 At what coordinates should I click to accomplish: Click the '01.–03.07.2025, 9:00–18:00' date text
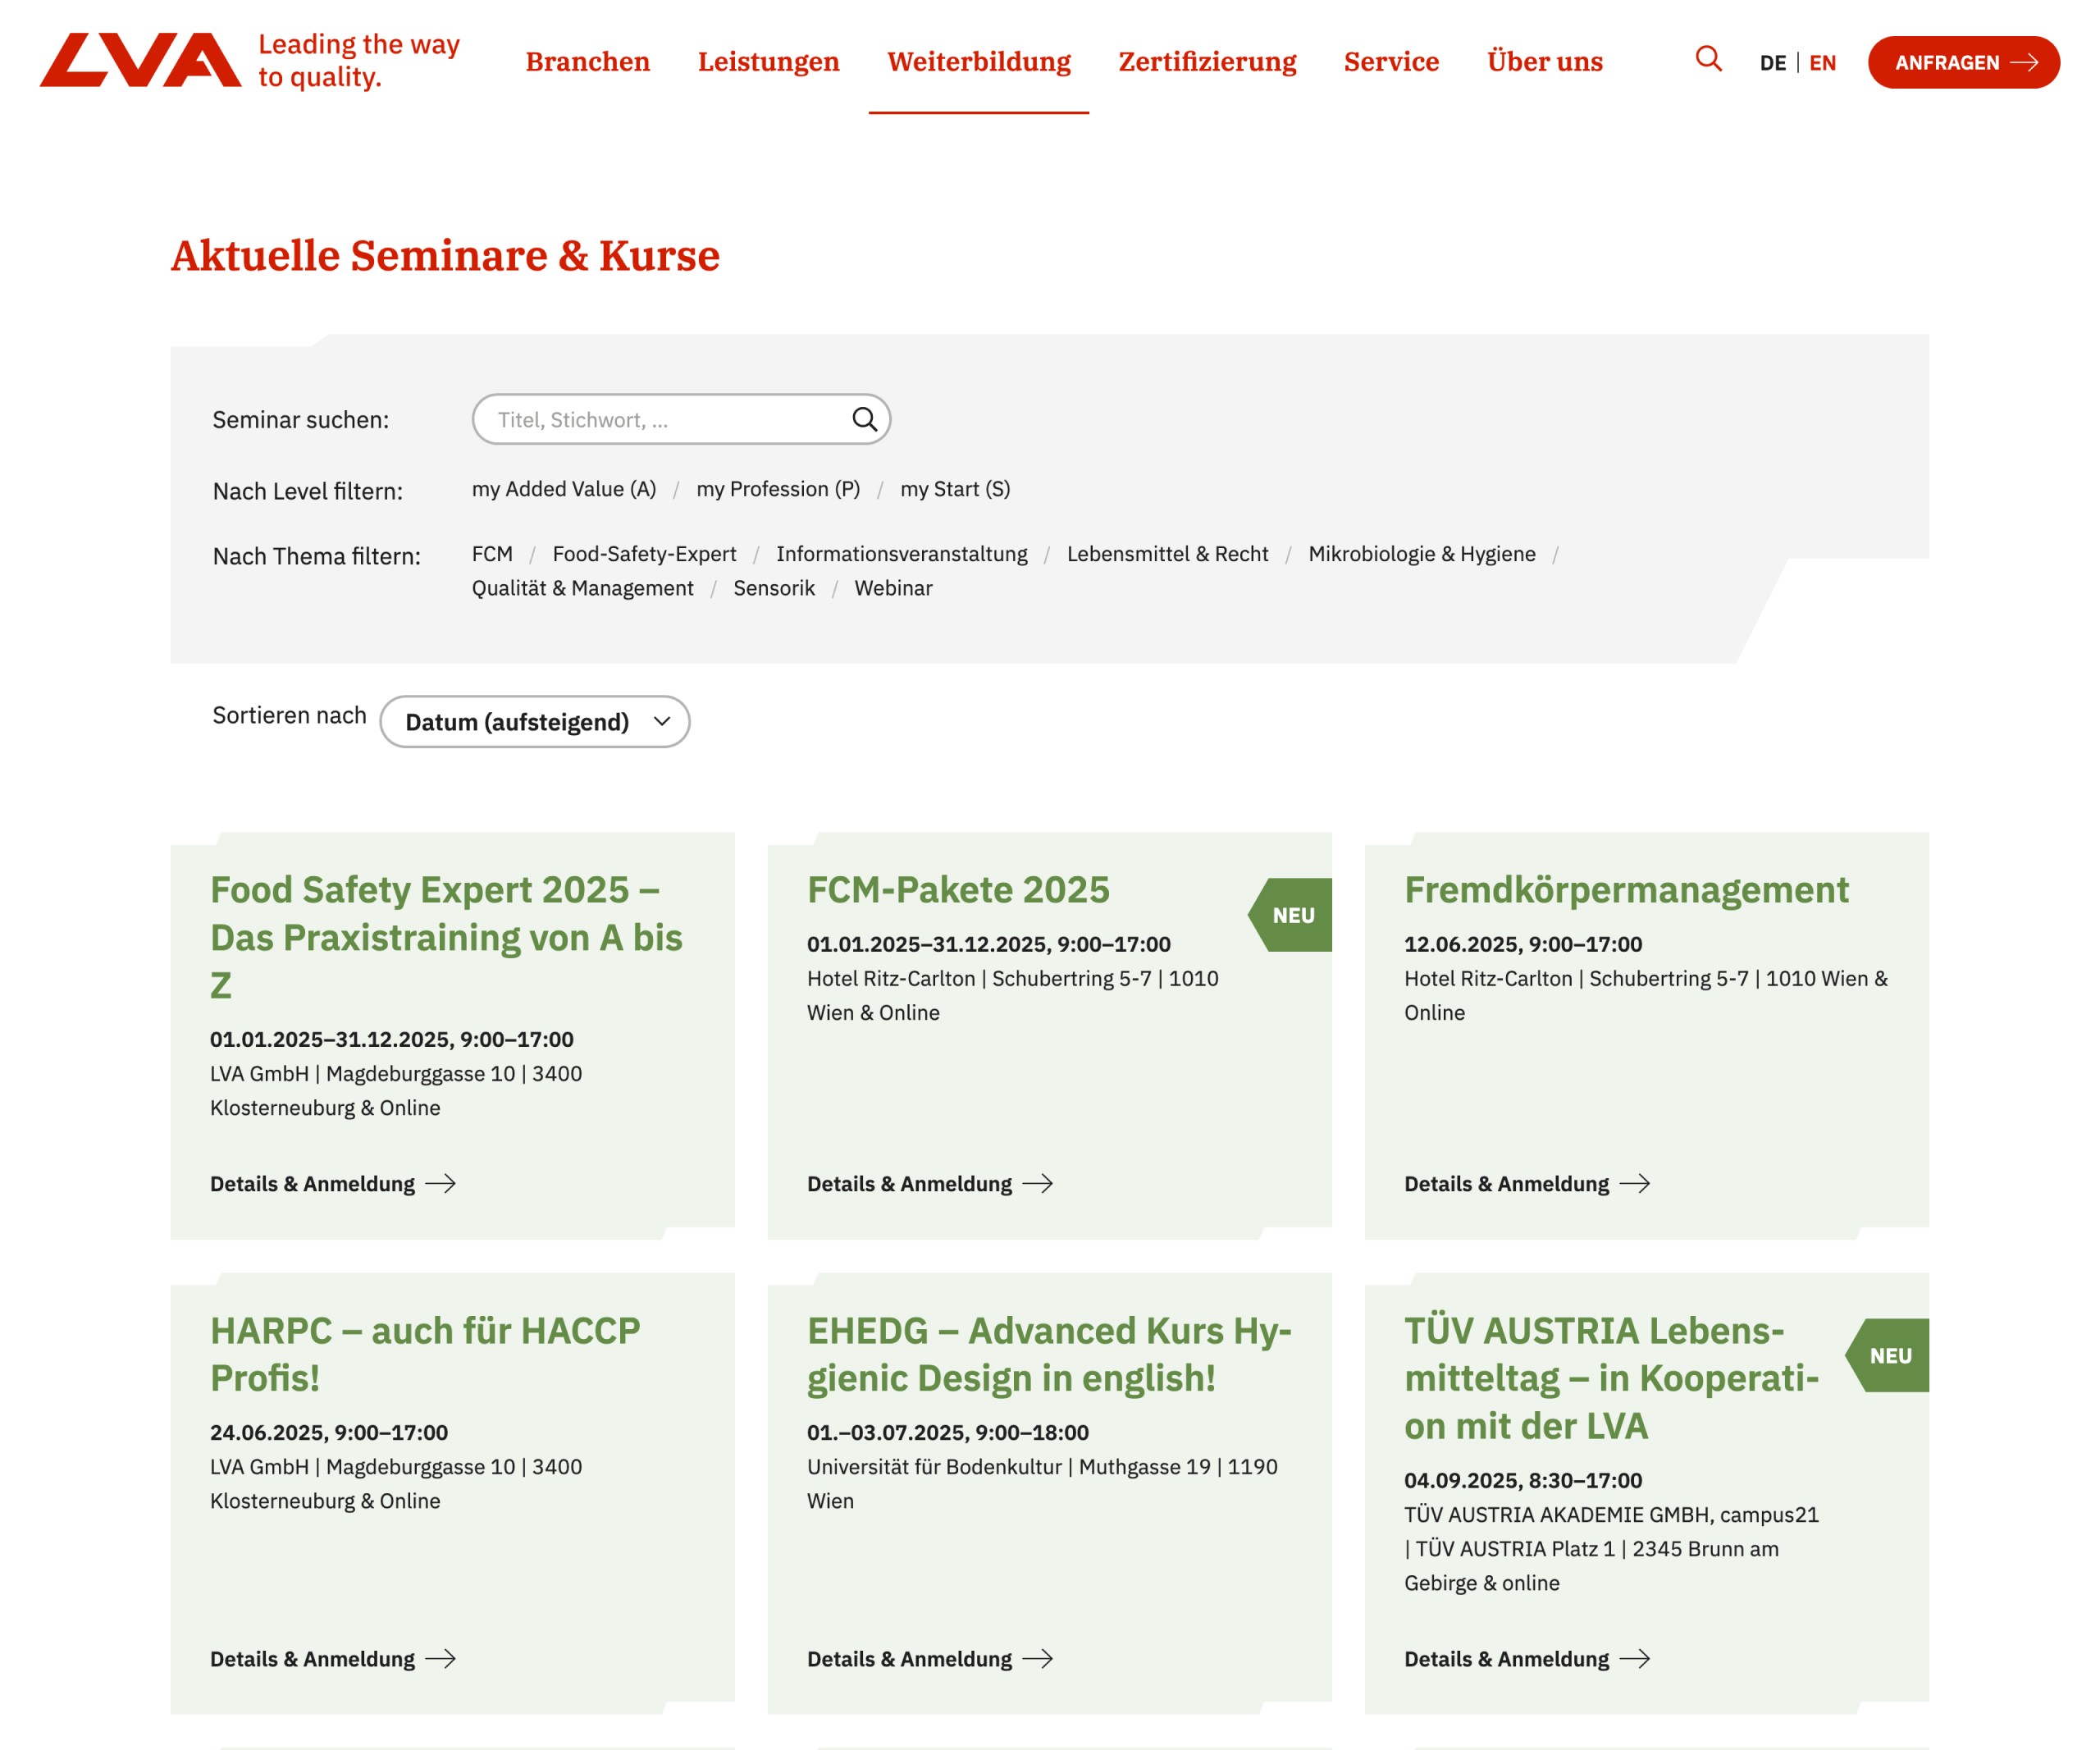point(948,1432)
